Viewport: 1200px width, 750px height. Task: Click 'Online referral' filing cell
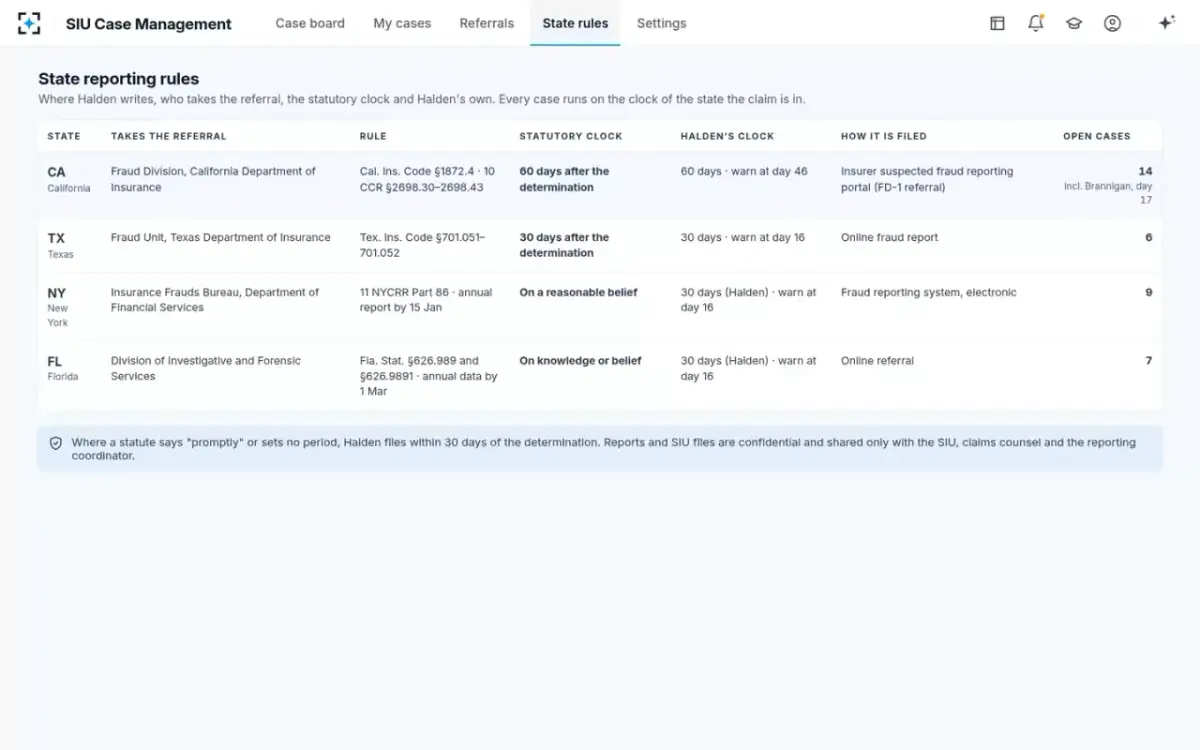877,360
